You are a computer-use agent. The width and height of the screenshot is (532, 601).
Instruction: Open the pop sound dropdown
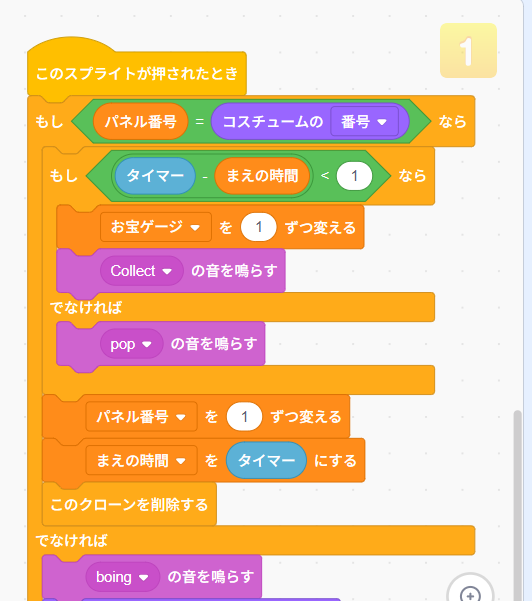click(131, 344)
